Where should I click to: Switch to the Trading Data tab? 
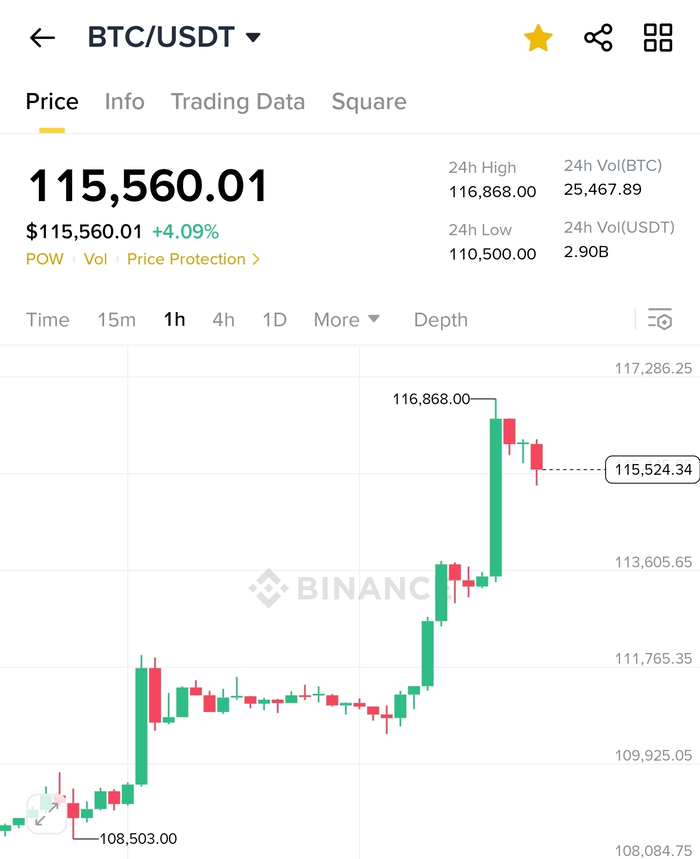coord(238,102)
